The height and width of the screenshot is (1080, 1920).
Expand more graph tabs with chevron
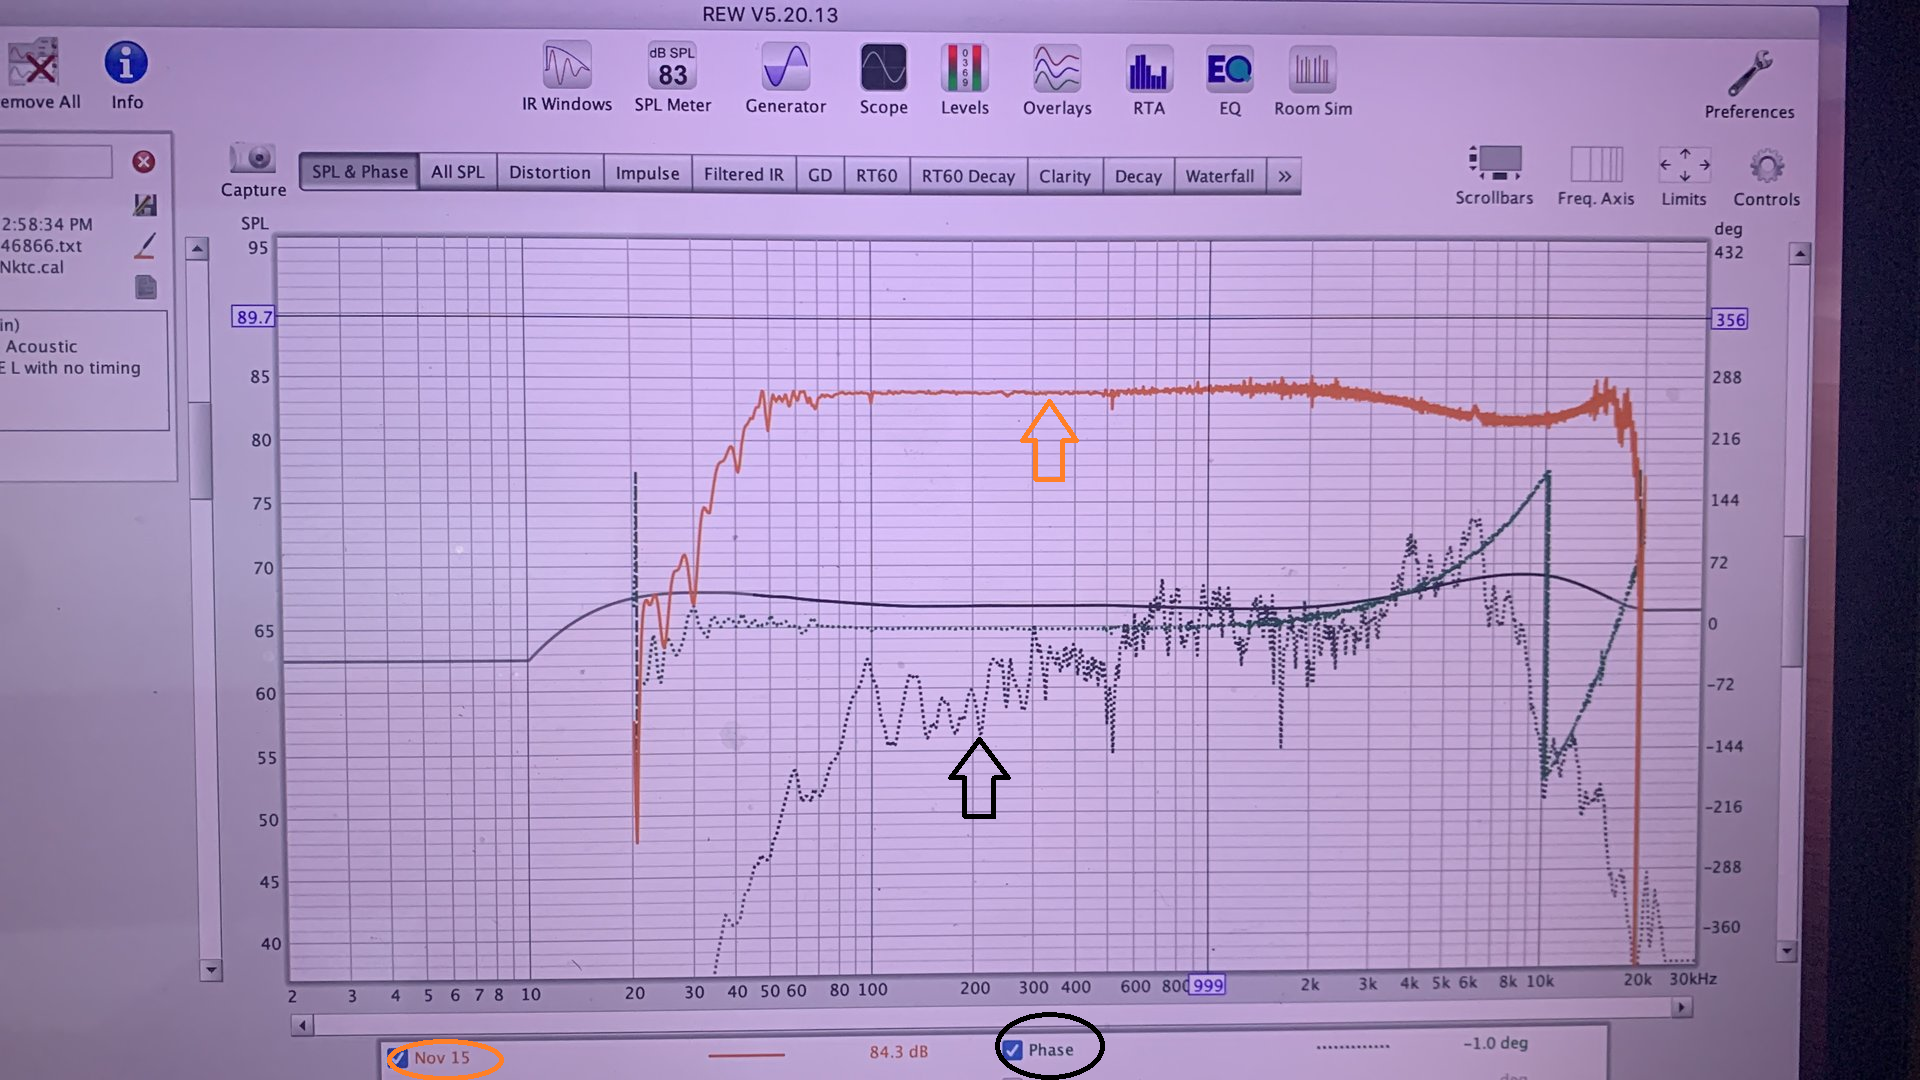(1284, 176)
